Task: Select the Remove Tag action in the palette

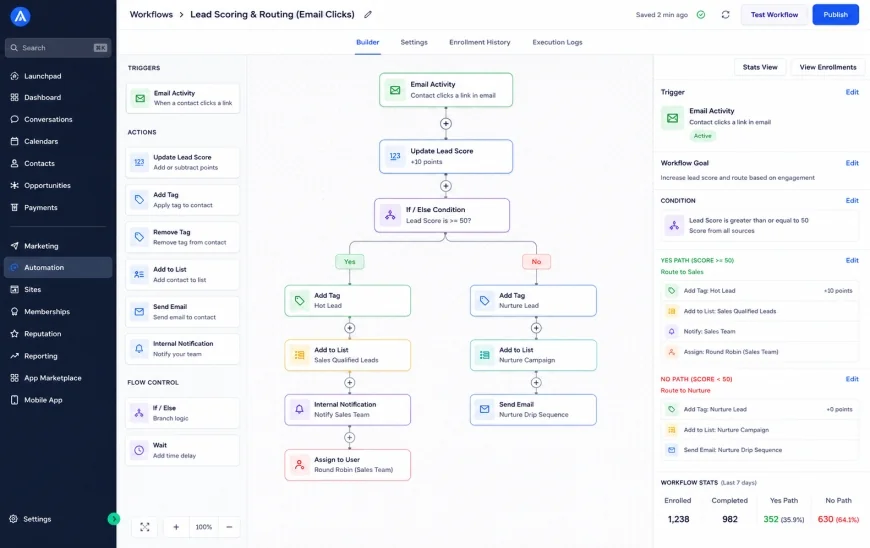Action: pos(183,237)
